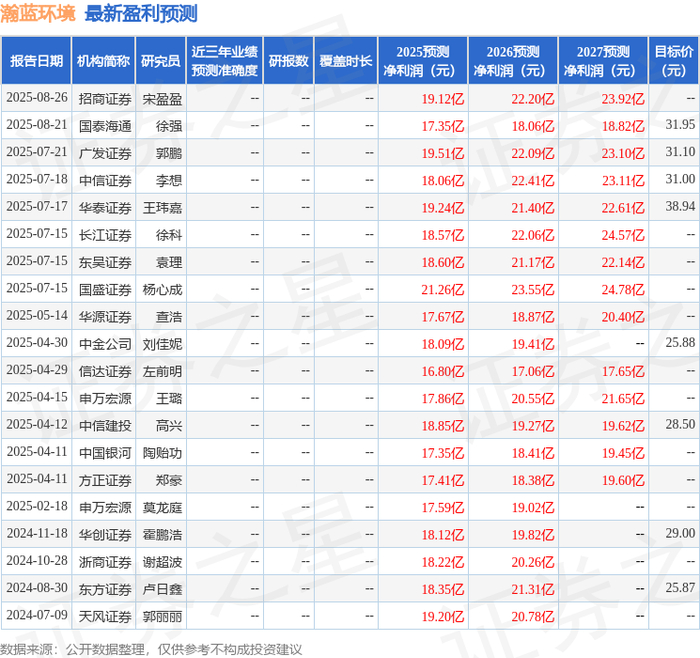Select 华泰证券 institution cell
Viewport: 700px width, 658px height.
click(x=105, y=208)
